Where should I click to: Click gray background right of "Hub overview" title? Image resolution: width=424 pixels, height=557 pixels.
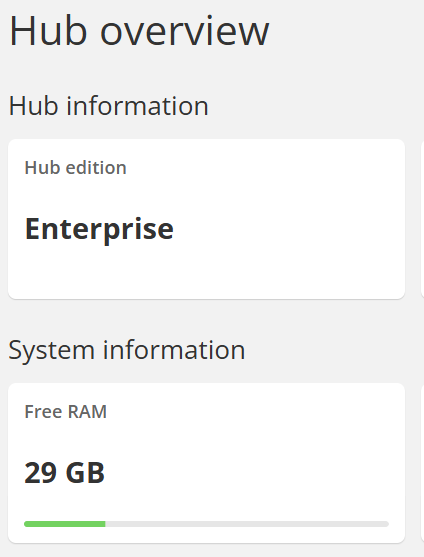[x=346, y=31]
